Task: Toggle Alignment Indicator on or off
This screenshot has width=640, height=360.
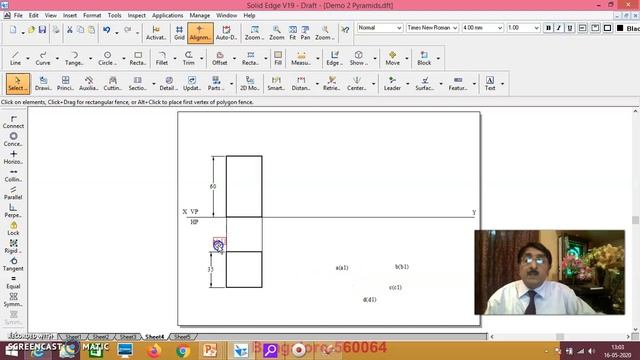Action: tap(200, 33)
